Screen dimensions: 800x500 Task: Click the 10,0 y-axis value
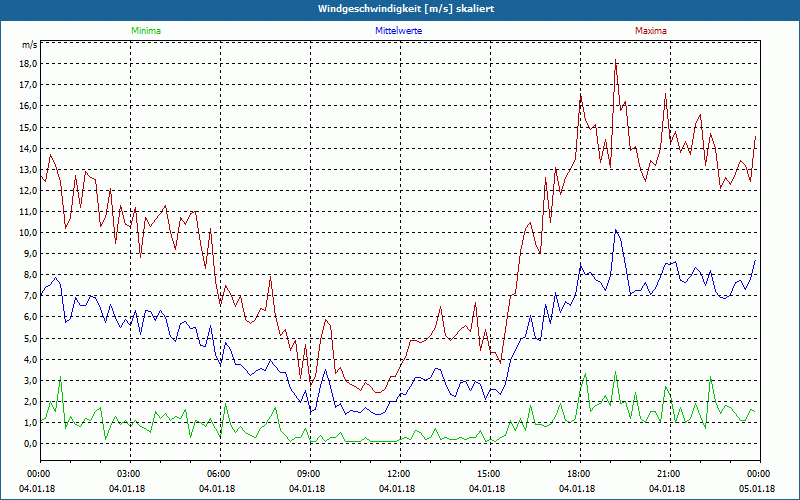tap(29, 233)
